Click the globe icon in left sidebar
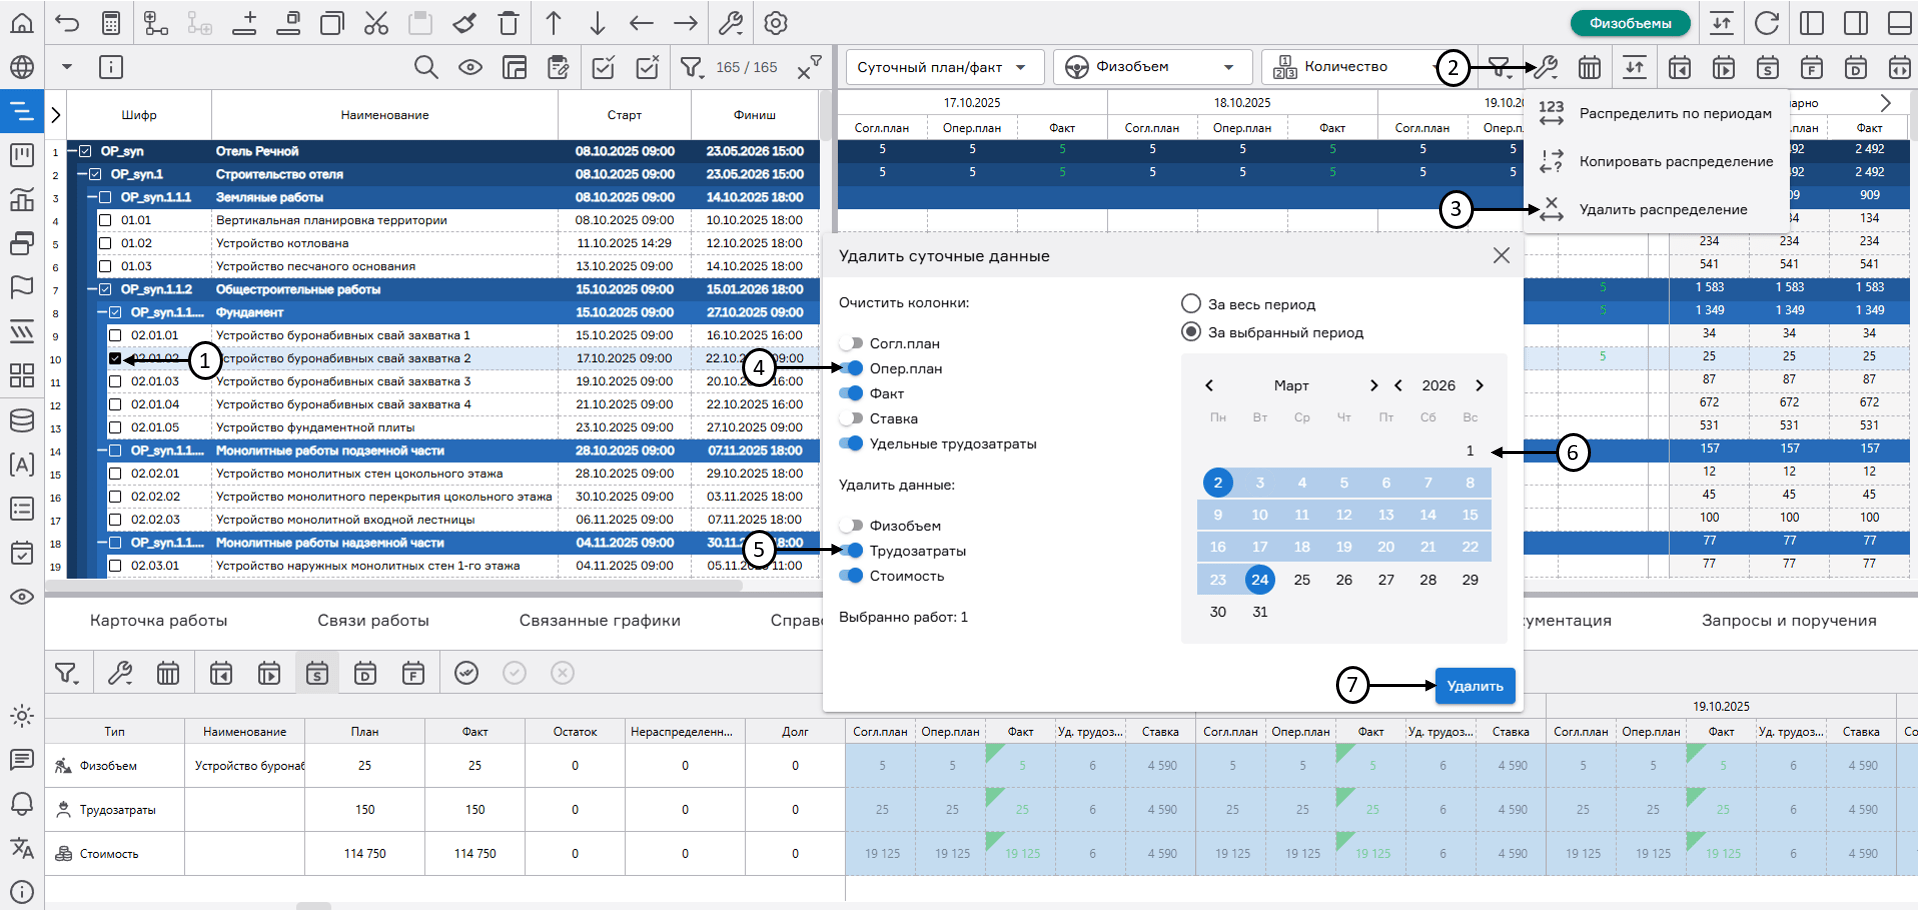The height and width of the screenshot is (912, 1918). (22, 67)
